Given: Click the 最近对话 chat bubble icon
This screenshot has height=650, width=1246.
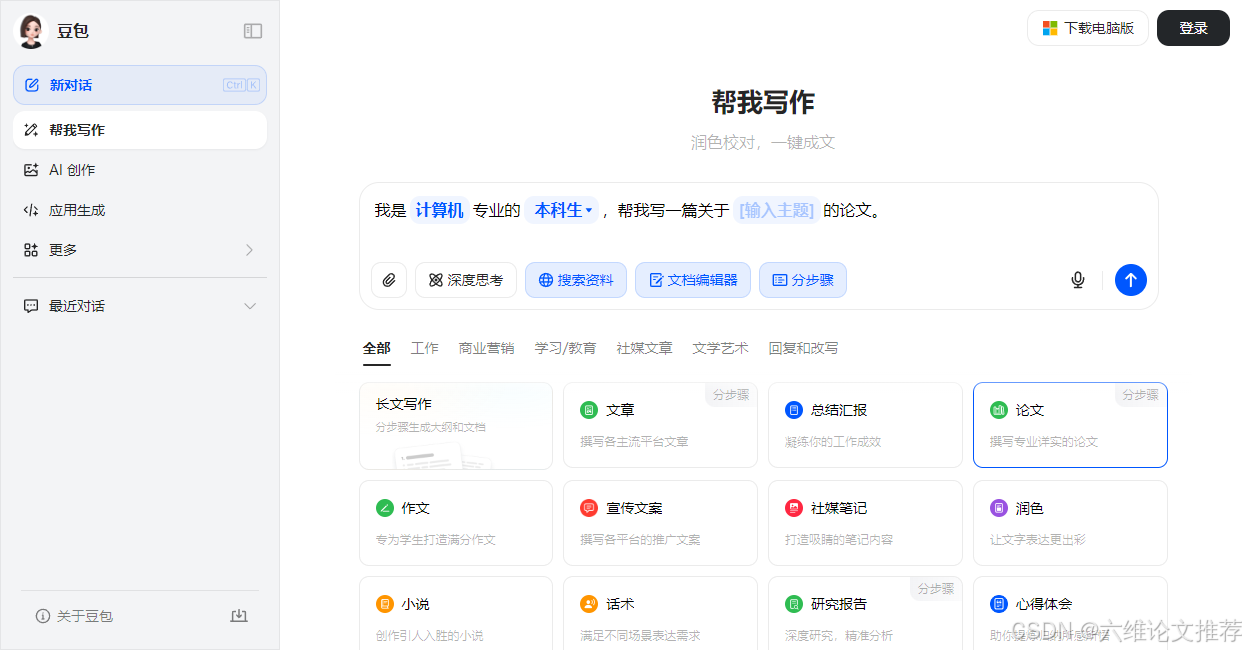Looking at the screenshot, I should [31, 306].
